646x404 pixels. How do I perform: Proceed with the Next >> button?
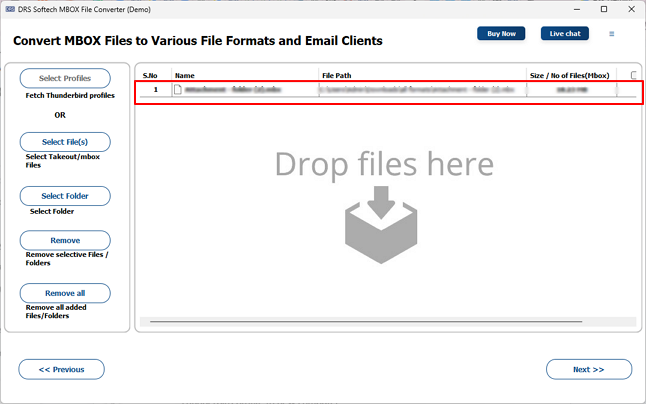point(589,369)
